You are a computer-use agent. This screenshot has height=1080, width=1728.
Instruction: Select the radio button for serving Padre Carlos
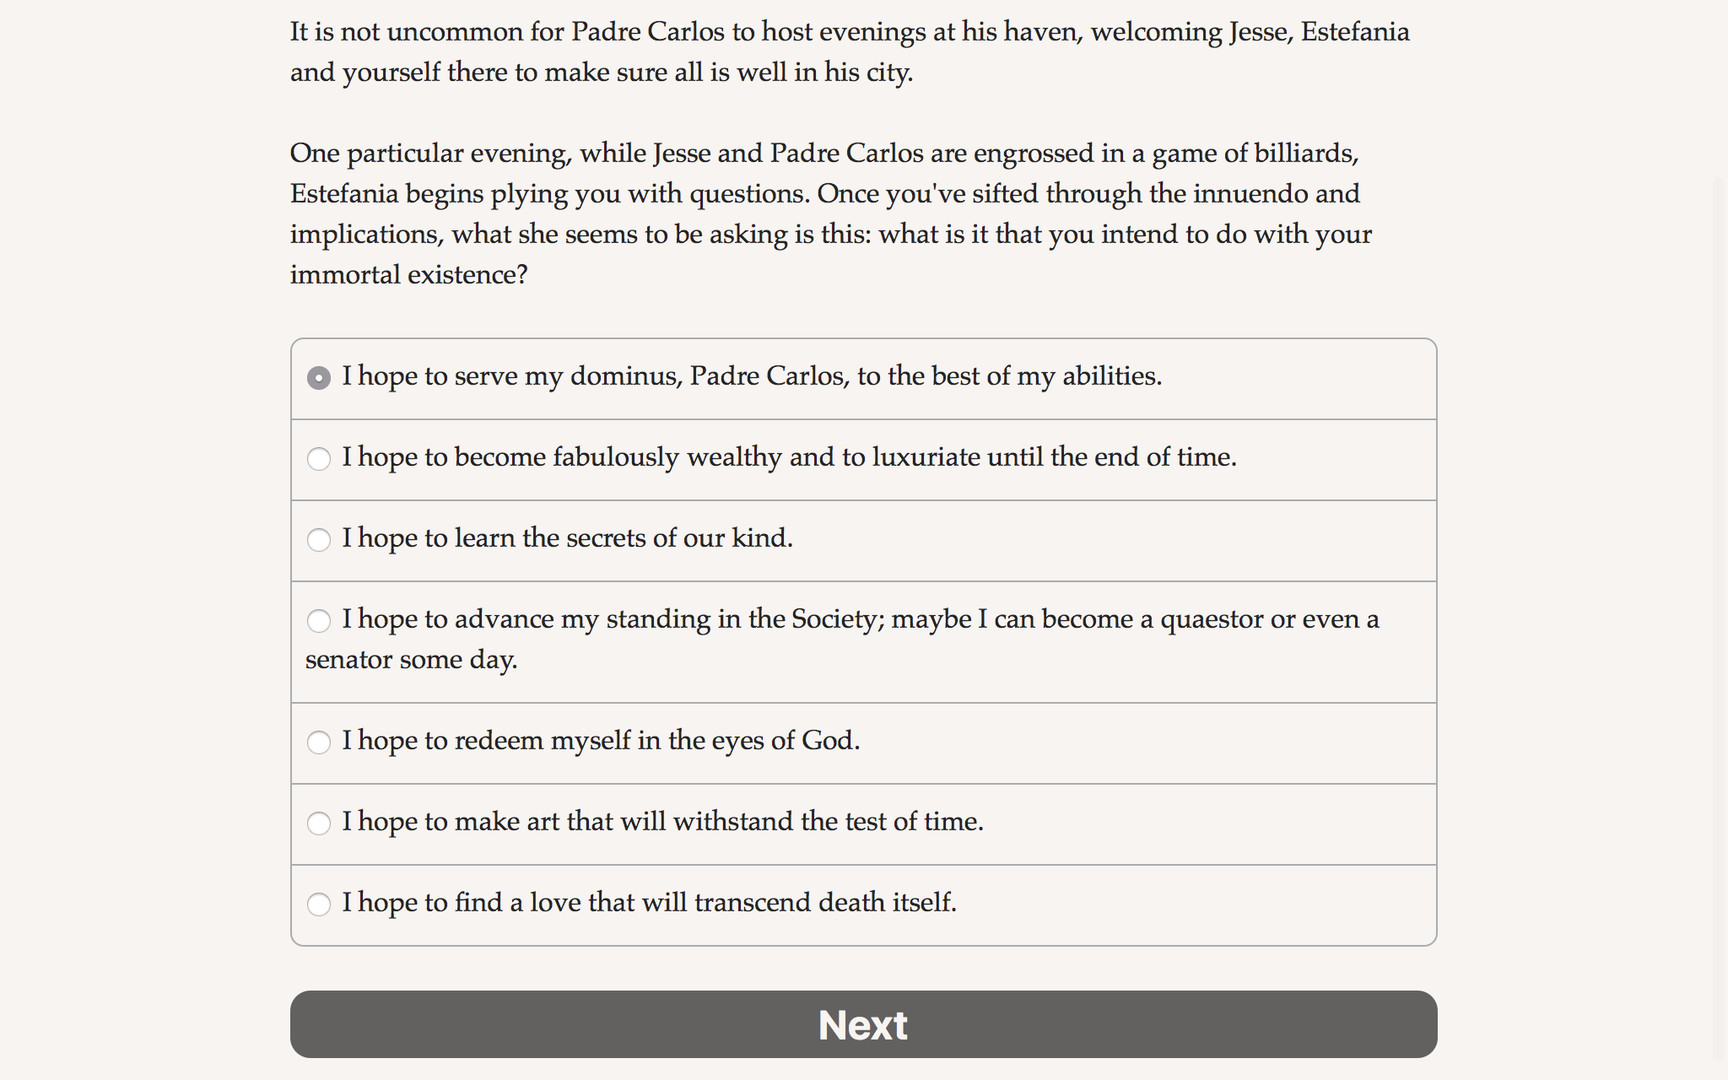click(319, 378)
